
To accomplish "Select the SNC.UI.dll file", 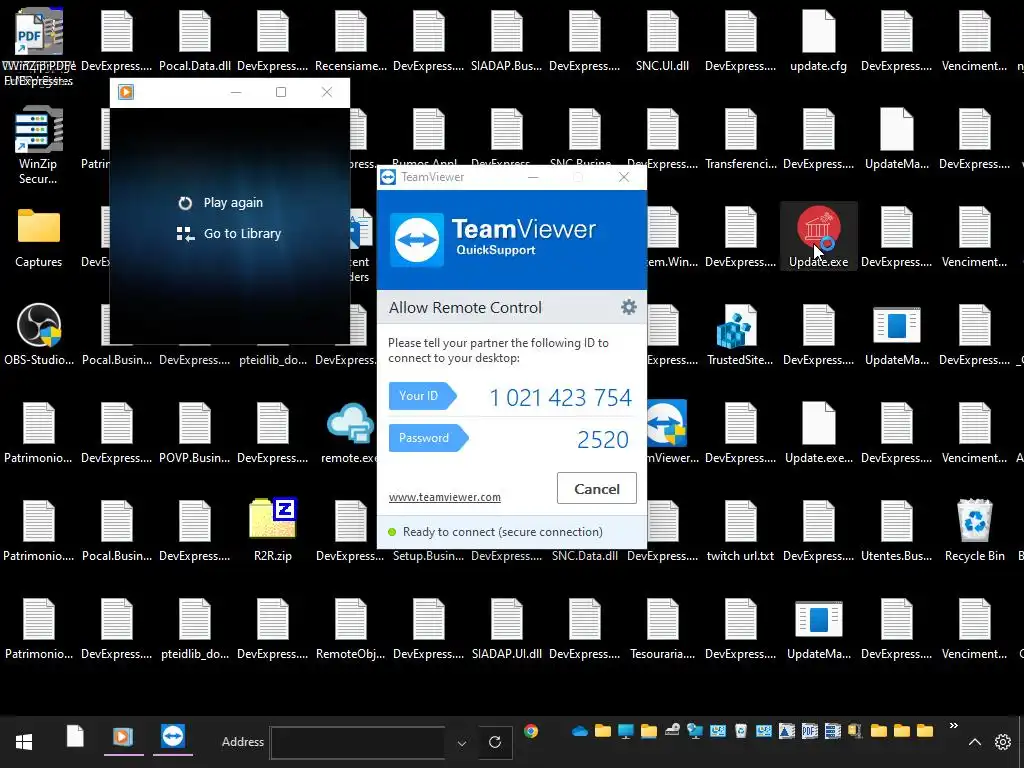I will 662,40.
